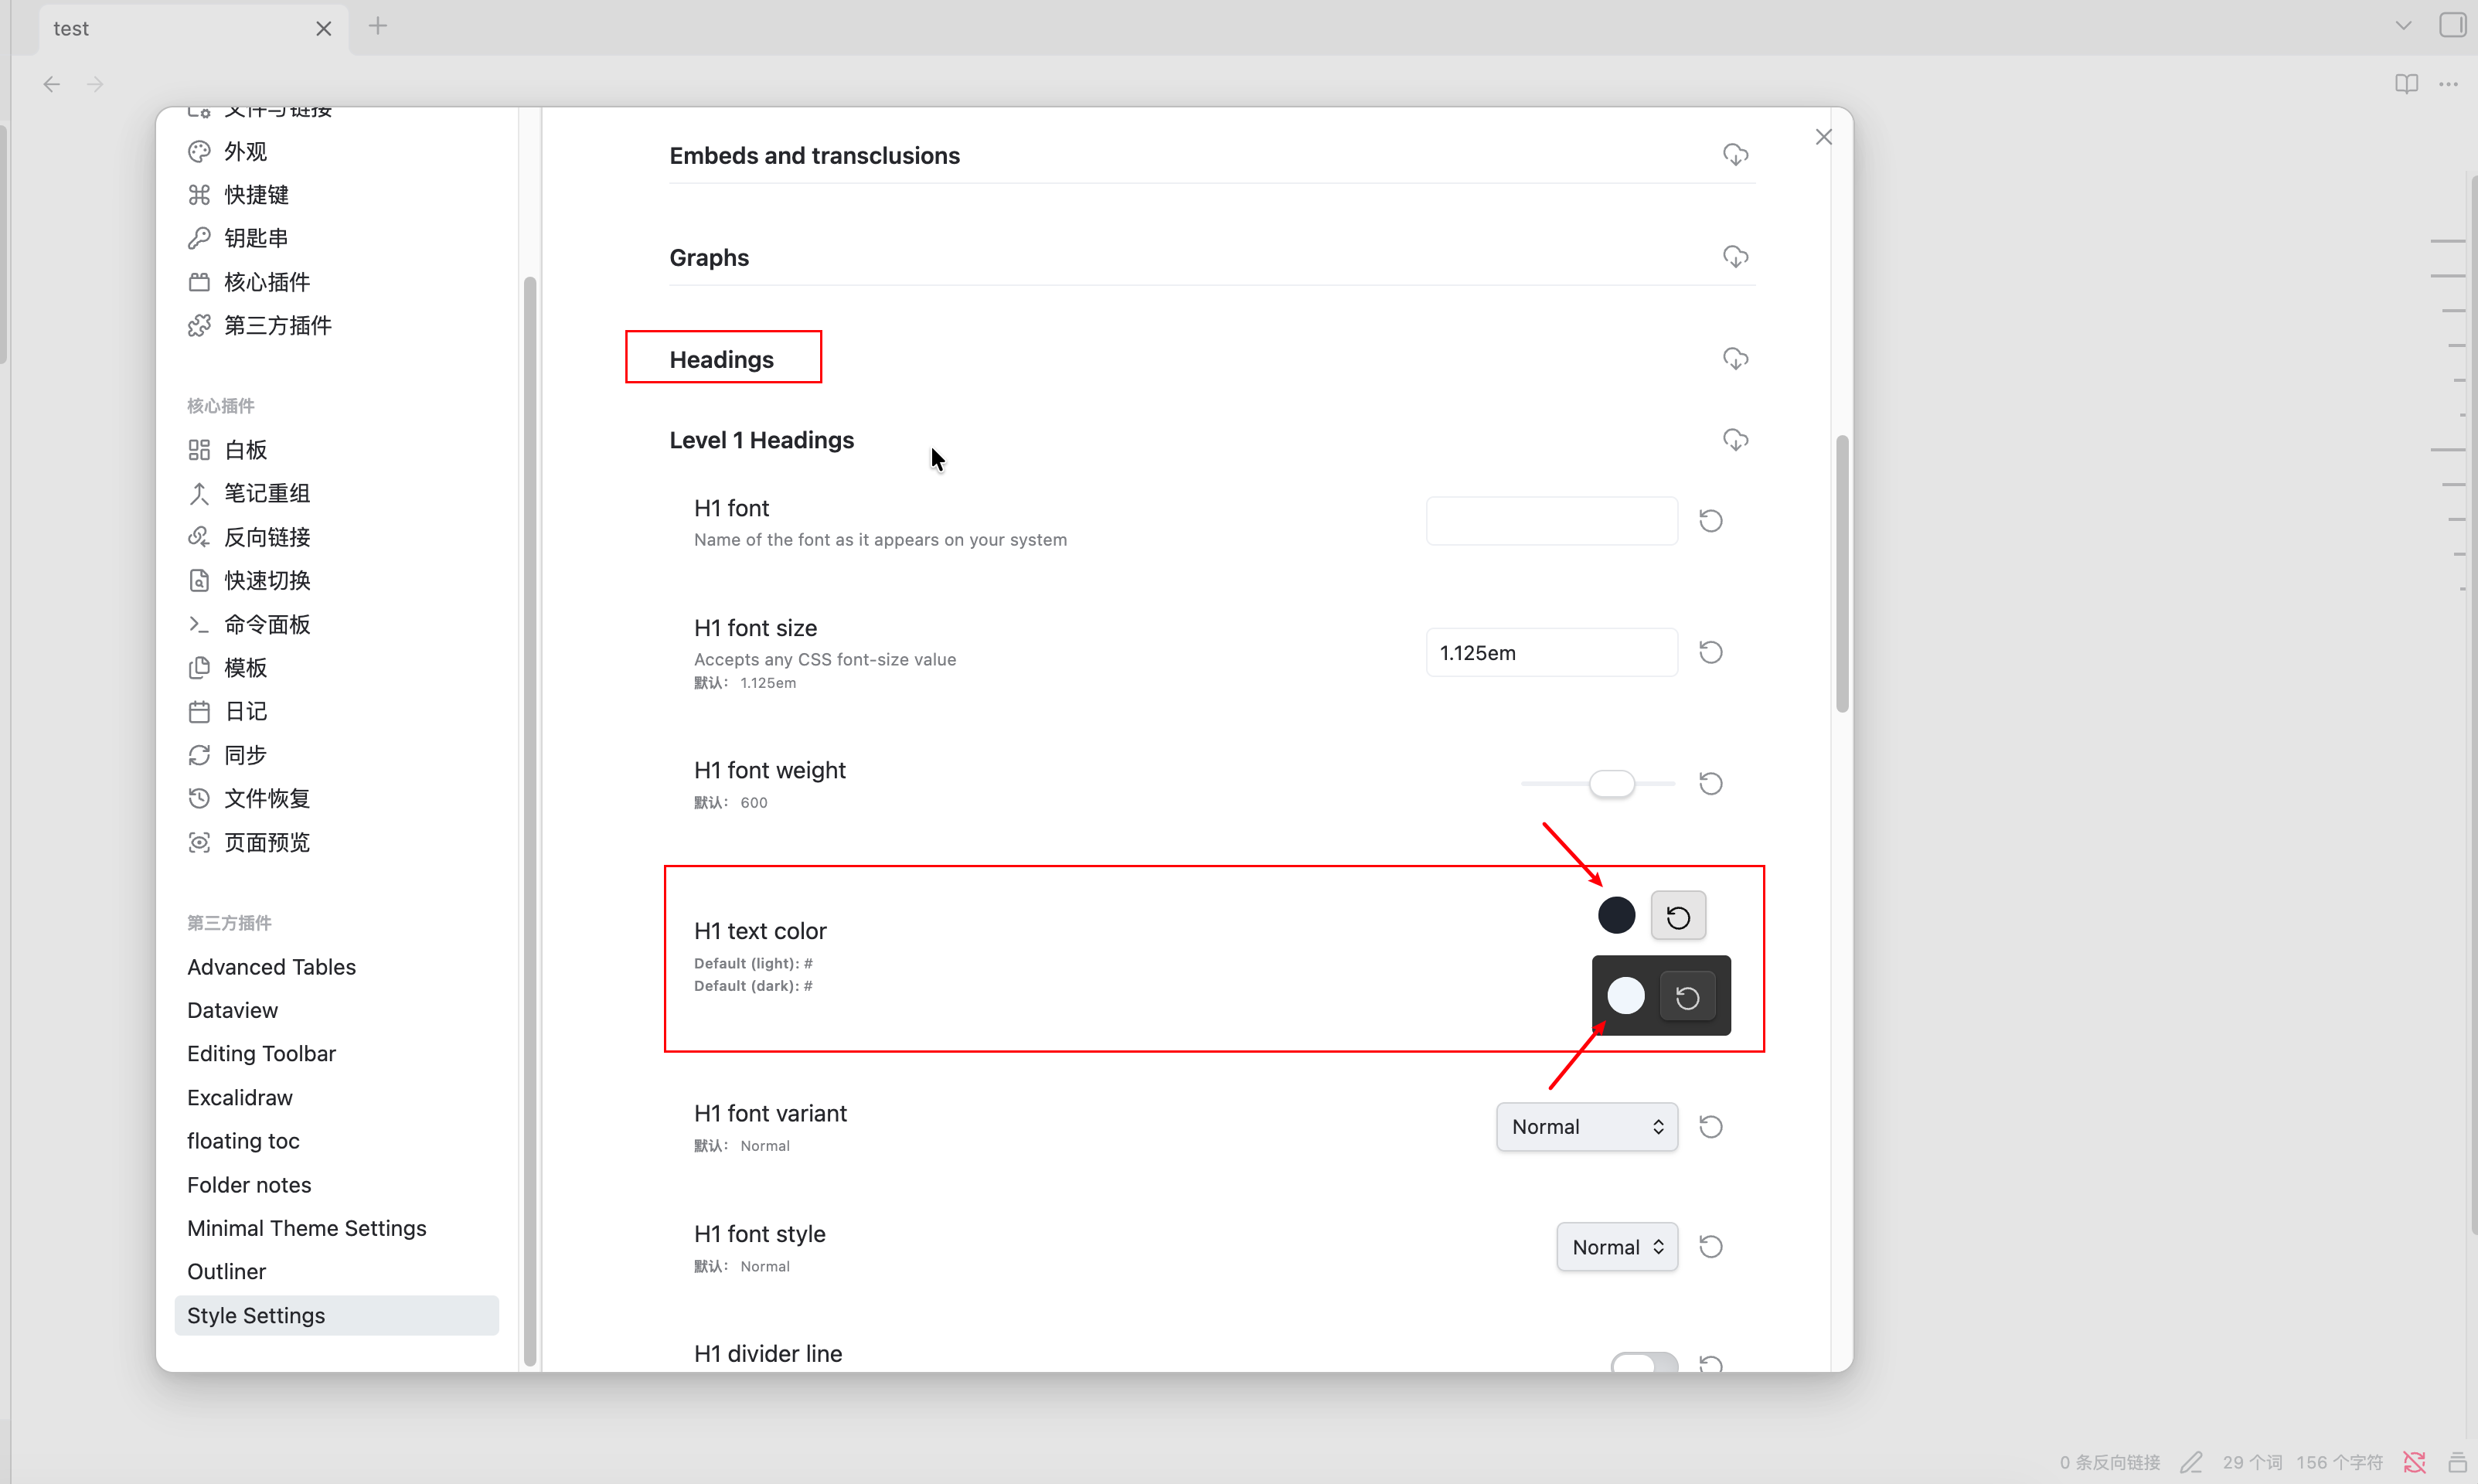This screenshot has width=2478, height=1484.
Task: Click the sync status icon in status bar
Action: 2414,1462
